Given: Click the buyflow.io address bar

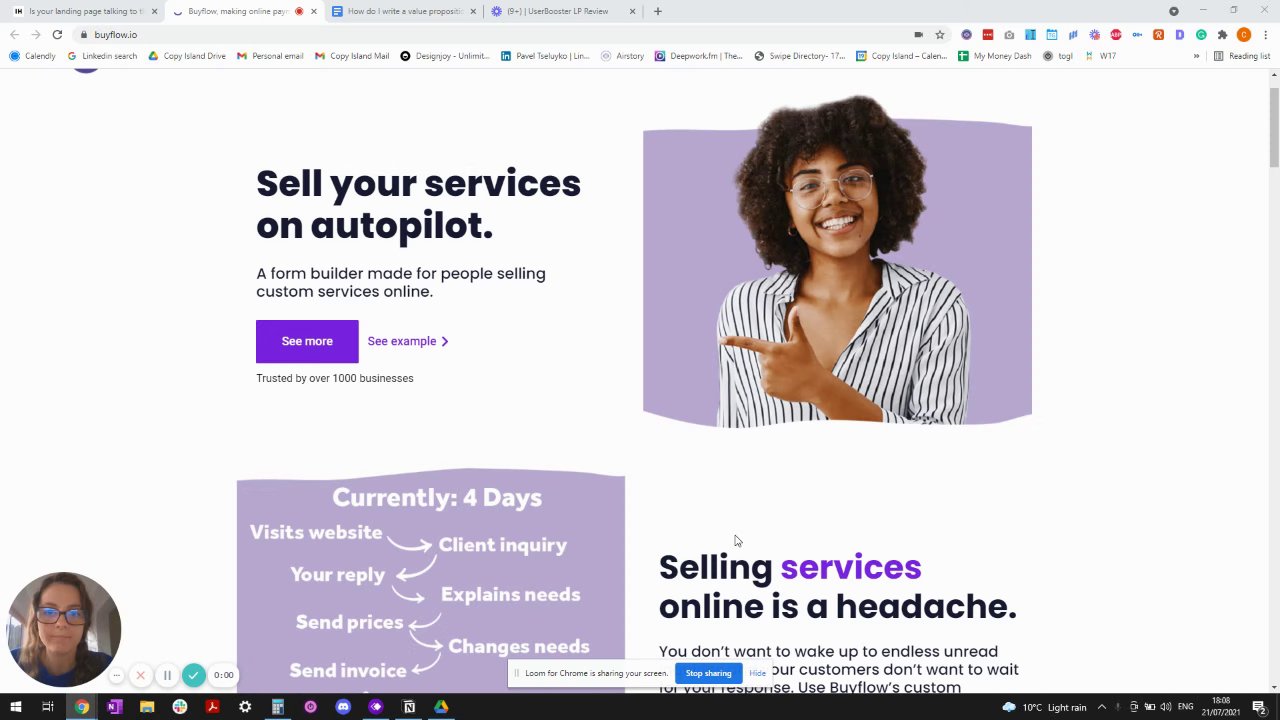Looking at the screenshot, I should click(x=500, y=35).
